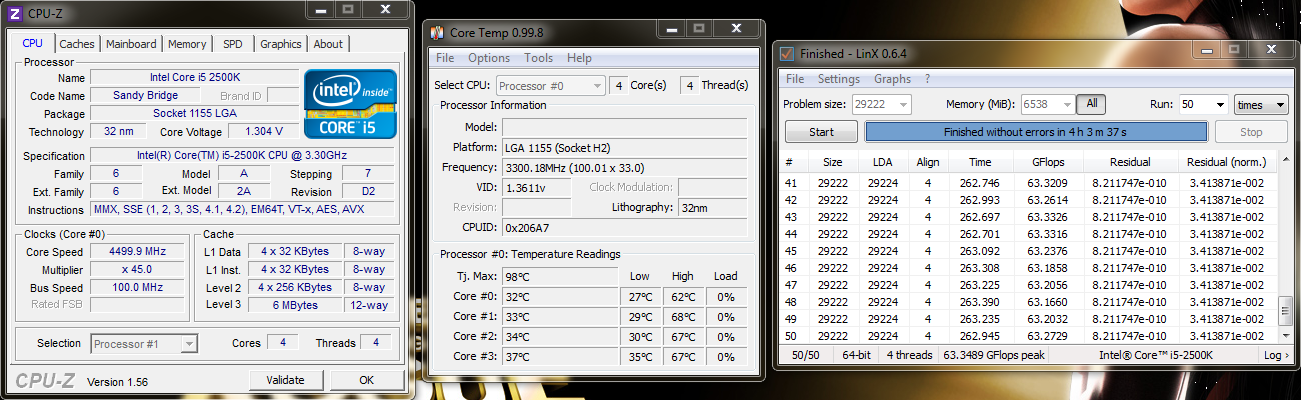Click the GFlops column header in LinX
This screenshot has width=1301, height=400.
(x=1046, y=162)
